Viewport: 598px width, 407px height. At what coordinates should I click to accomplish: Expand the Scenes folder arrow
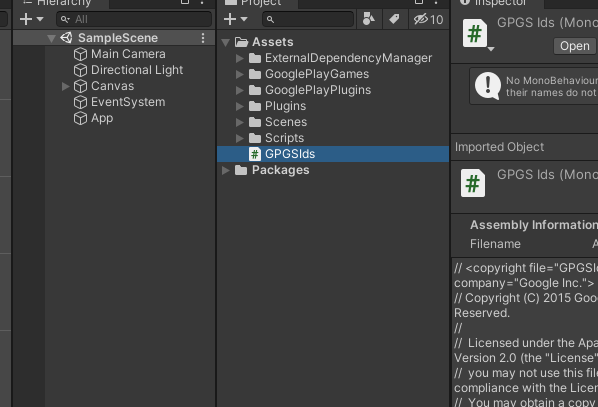pos(240,122)
